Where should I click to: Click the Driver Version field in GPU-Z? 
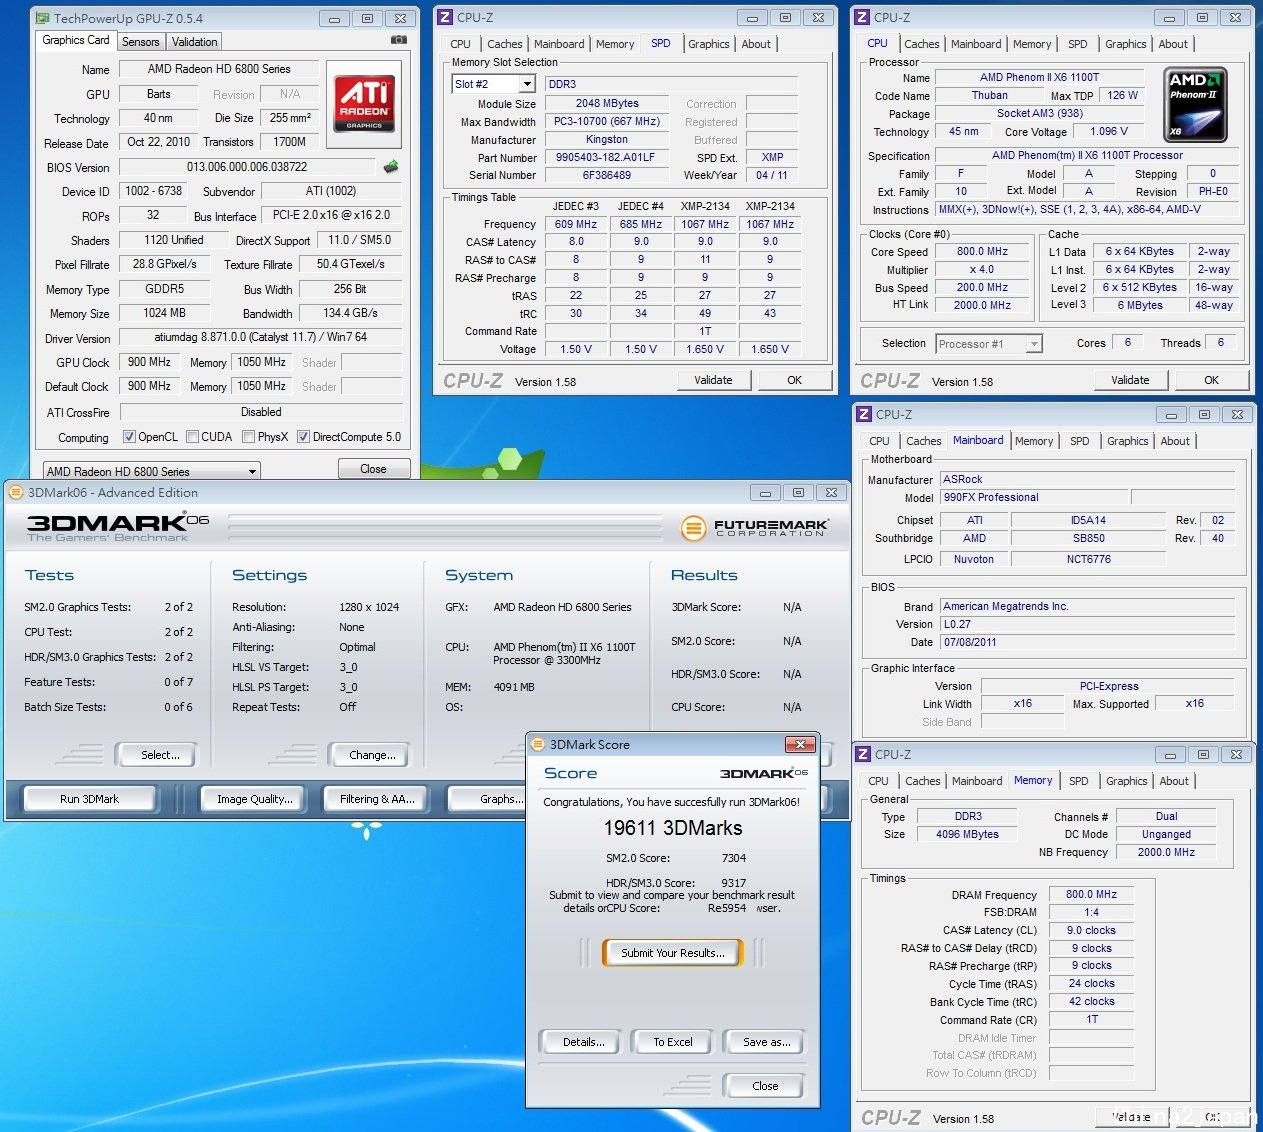261,338
